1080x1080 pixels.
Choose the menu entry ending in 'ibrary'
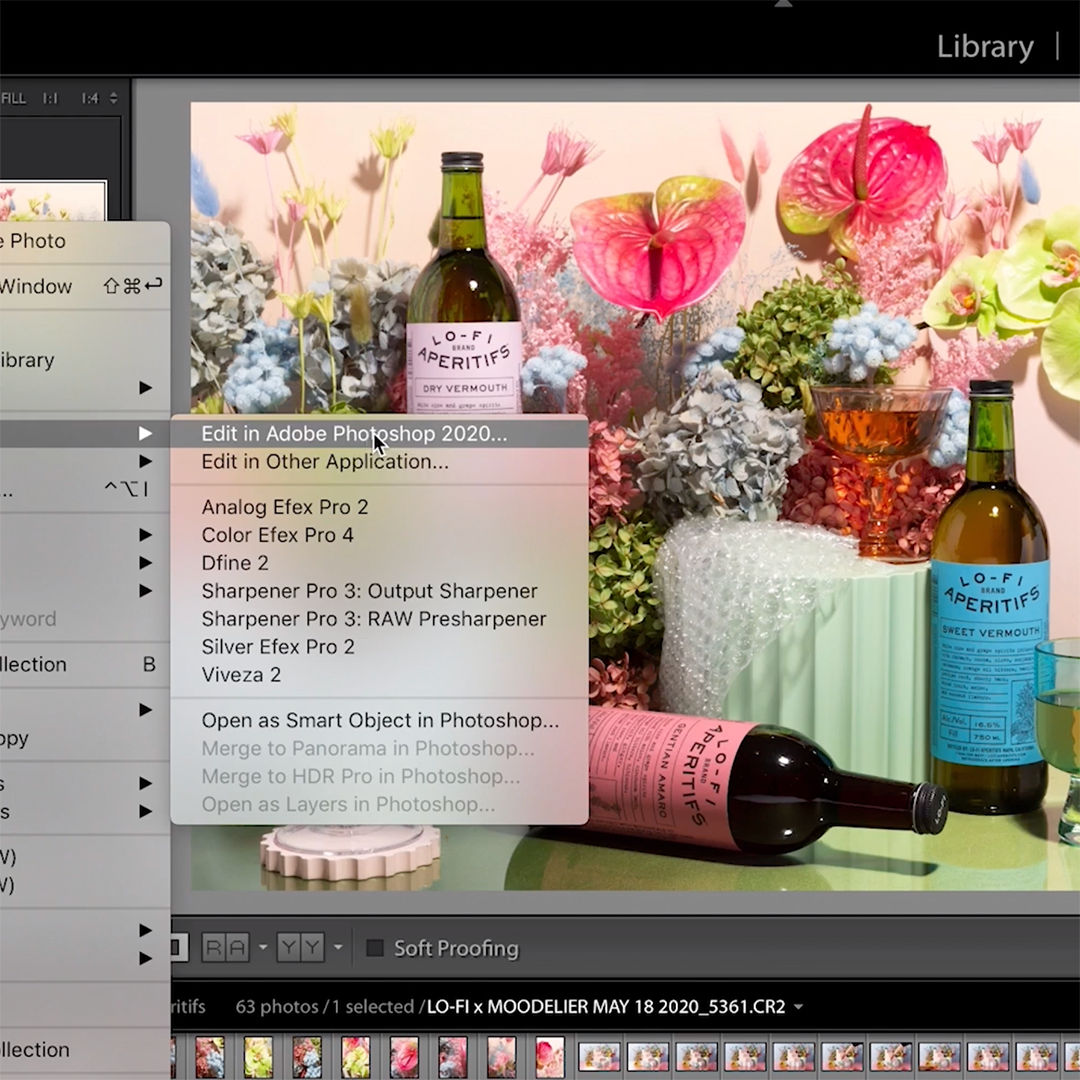pyautogui.click(x=85, y=360)
